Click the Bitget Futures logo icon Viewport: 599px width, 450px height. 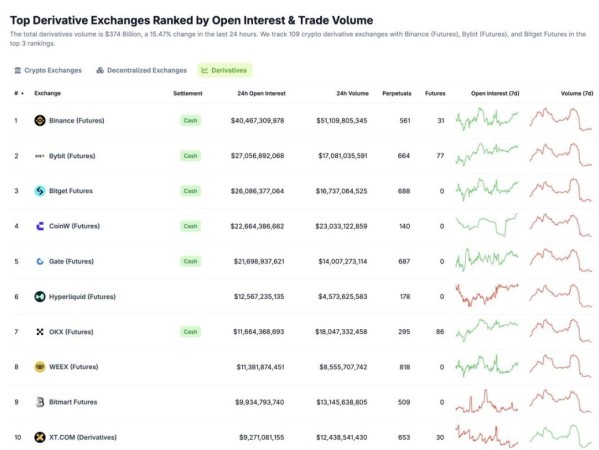tap(40, 191)
